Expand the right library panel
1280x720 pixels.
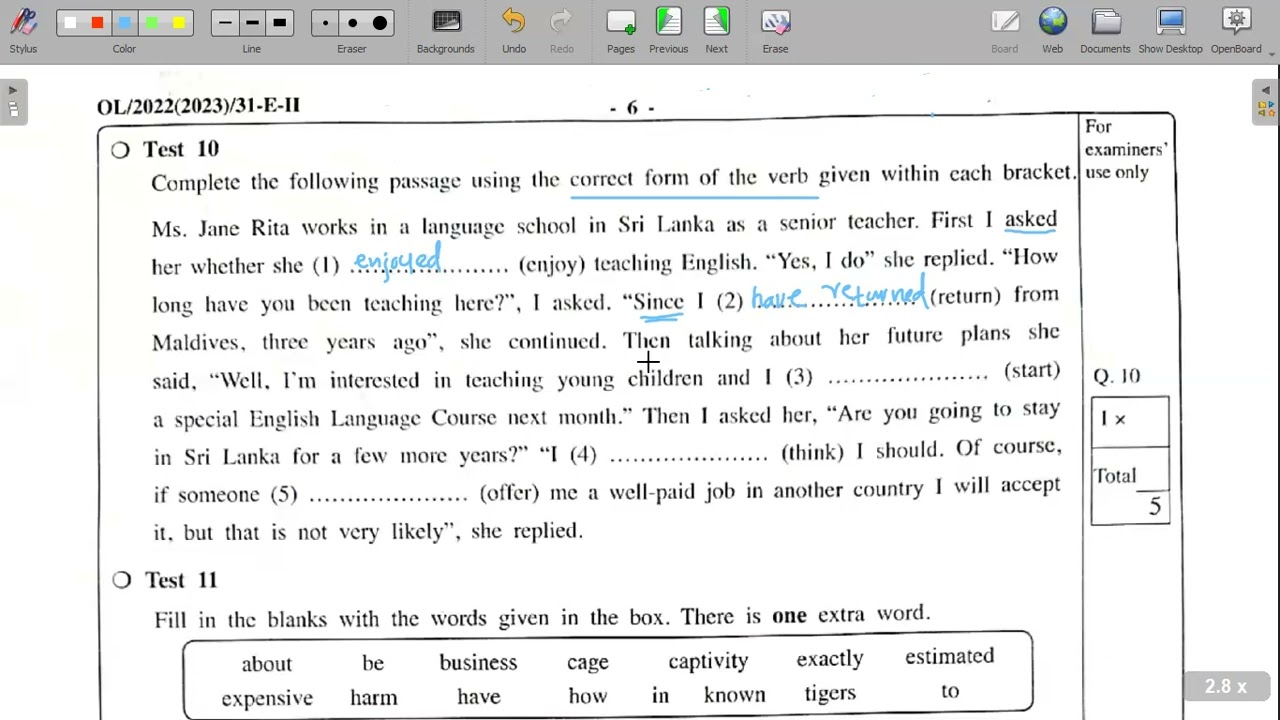[x=1265, y=101]
